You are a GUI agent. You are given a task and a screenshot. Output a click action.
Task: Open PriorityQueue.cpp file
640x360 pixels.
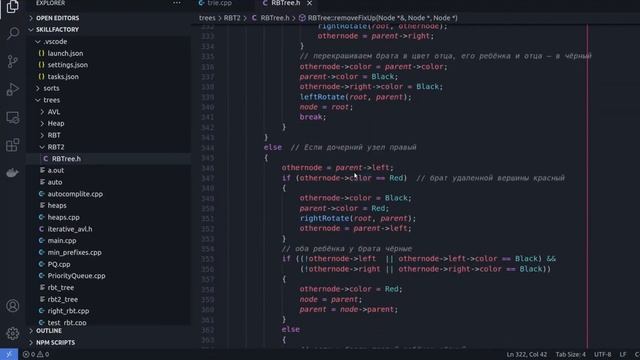click(x=76, y=276)
